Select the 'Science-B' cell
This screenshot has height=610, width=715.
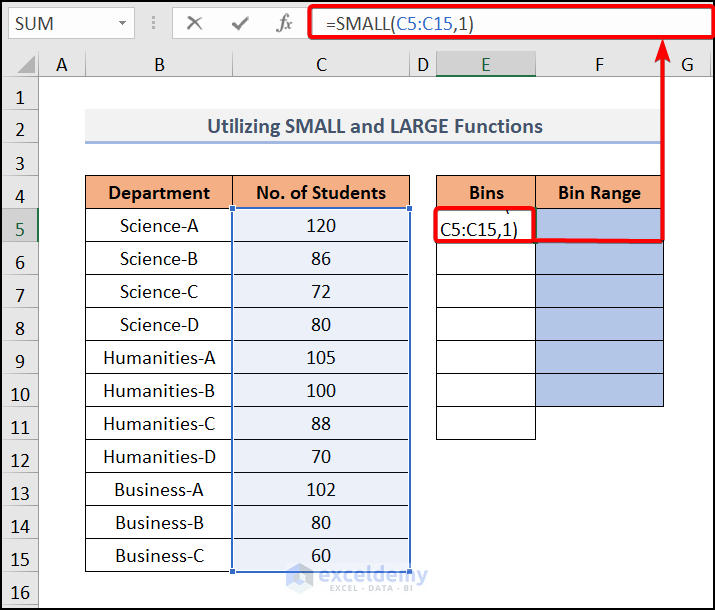coord(159,258)
